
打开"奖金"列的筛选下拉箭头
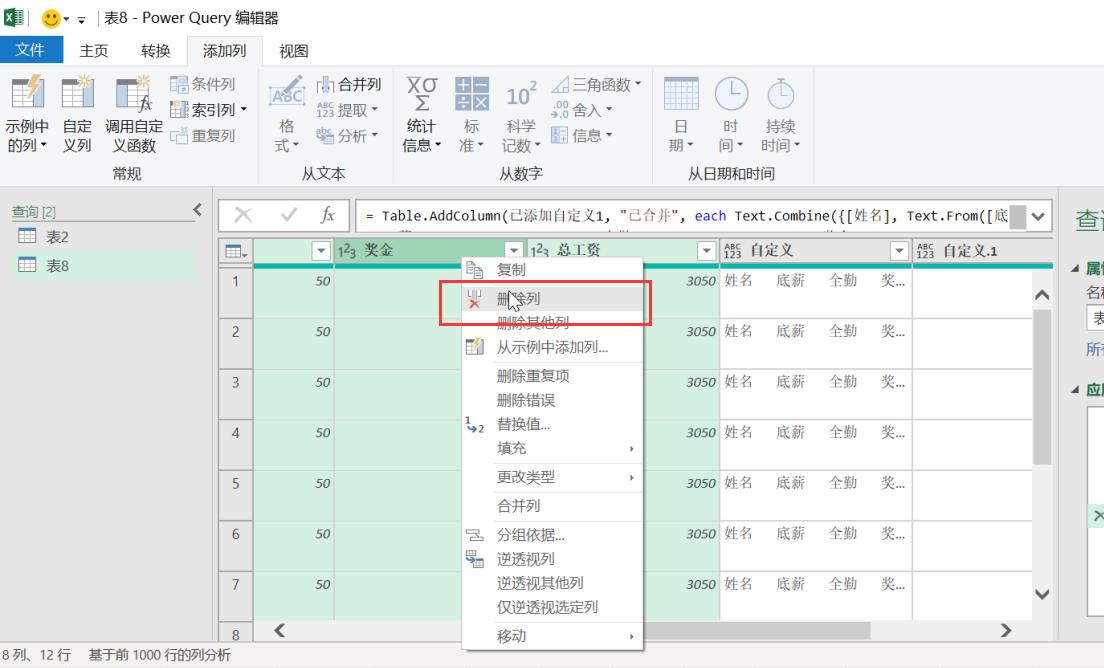tap(513, 250)
